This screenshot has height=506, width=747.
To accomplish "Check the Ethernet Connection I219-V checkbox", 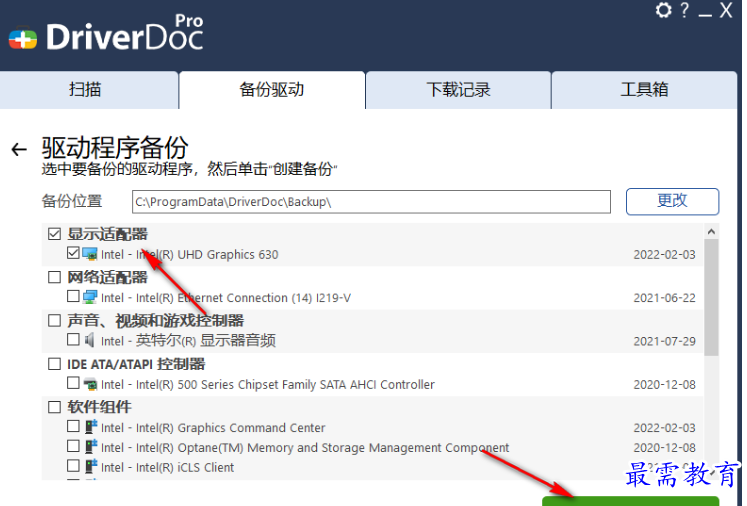I will click(x=73, y=296).
